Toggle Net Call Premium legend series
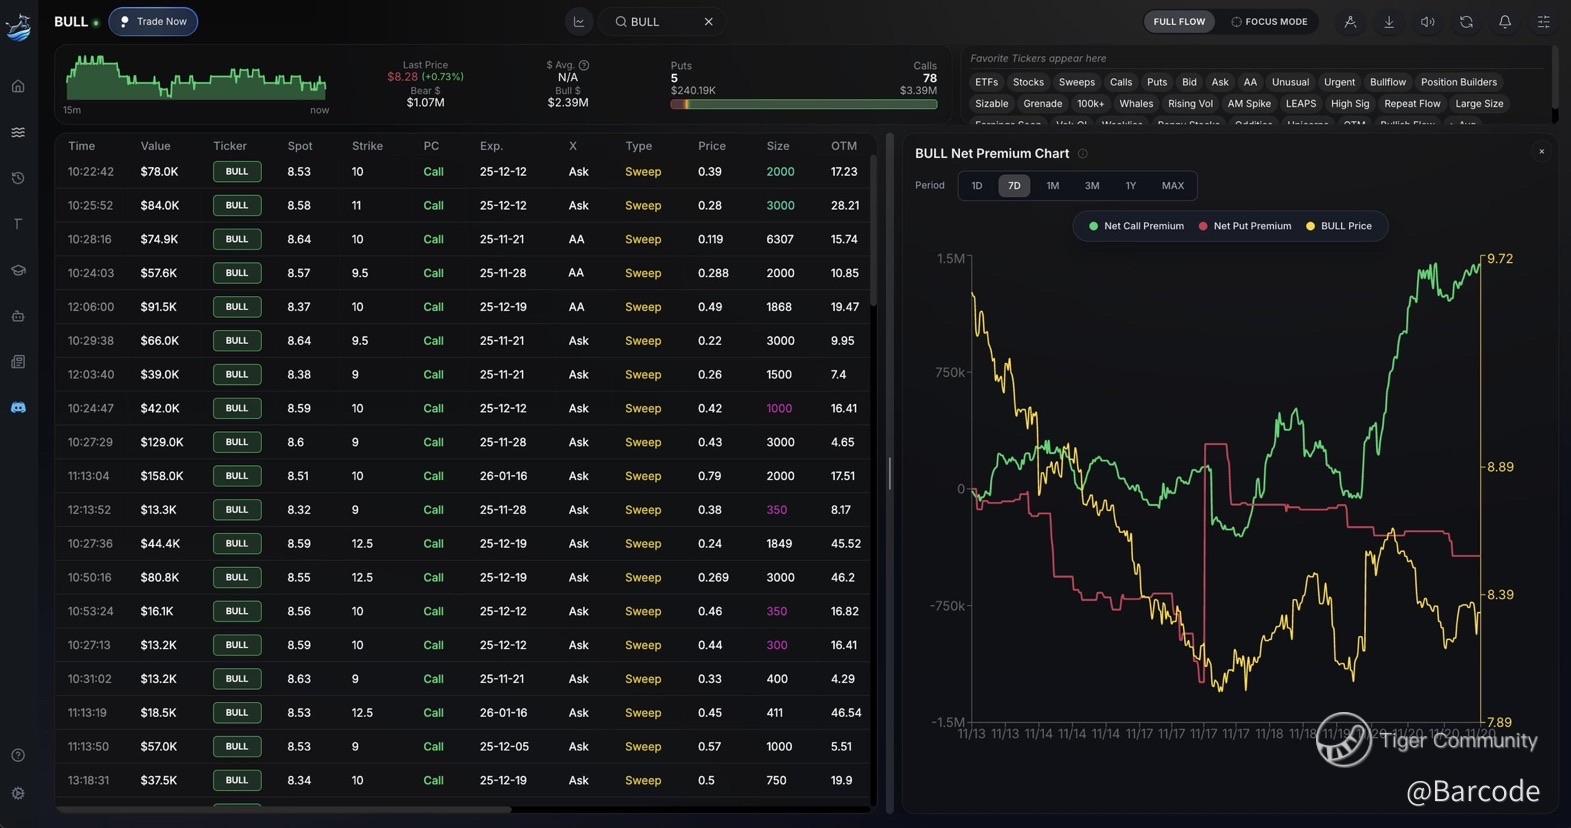 (1136, 226)
